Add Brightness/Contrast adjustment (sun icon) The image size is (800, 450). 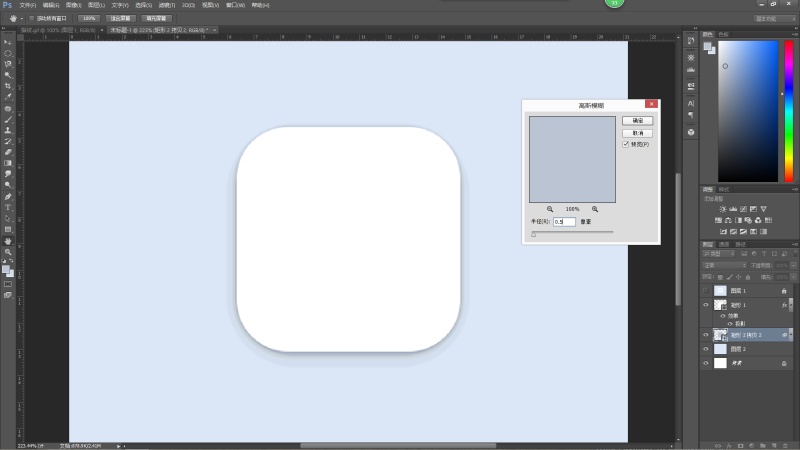coord(722,209)
